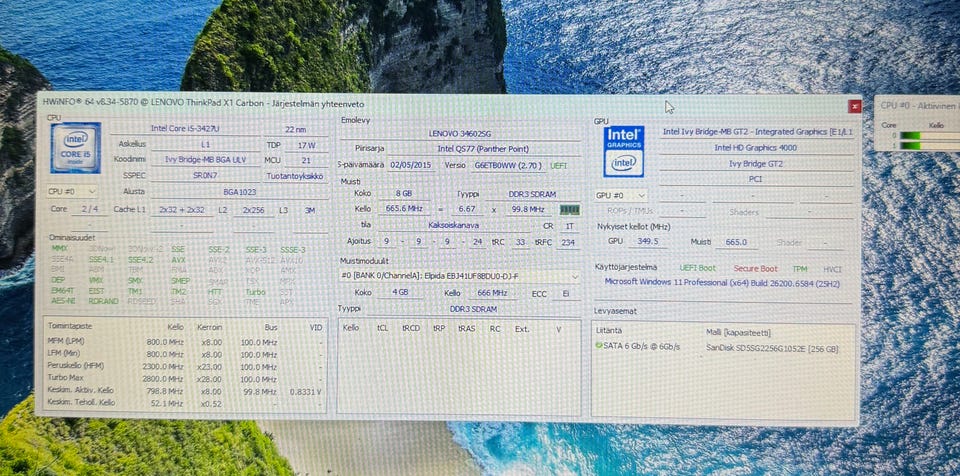Click the 17 W TDP value
The width and height of the screenshot is (960, 476).
point(306,145)
